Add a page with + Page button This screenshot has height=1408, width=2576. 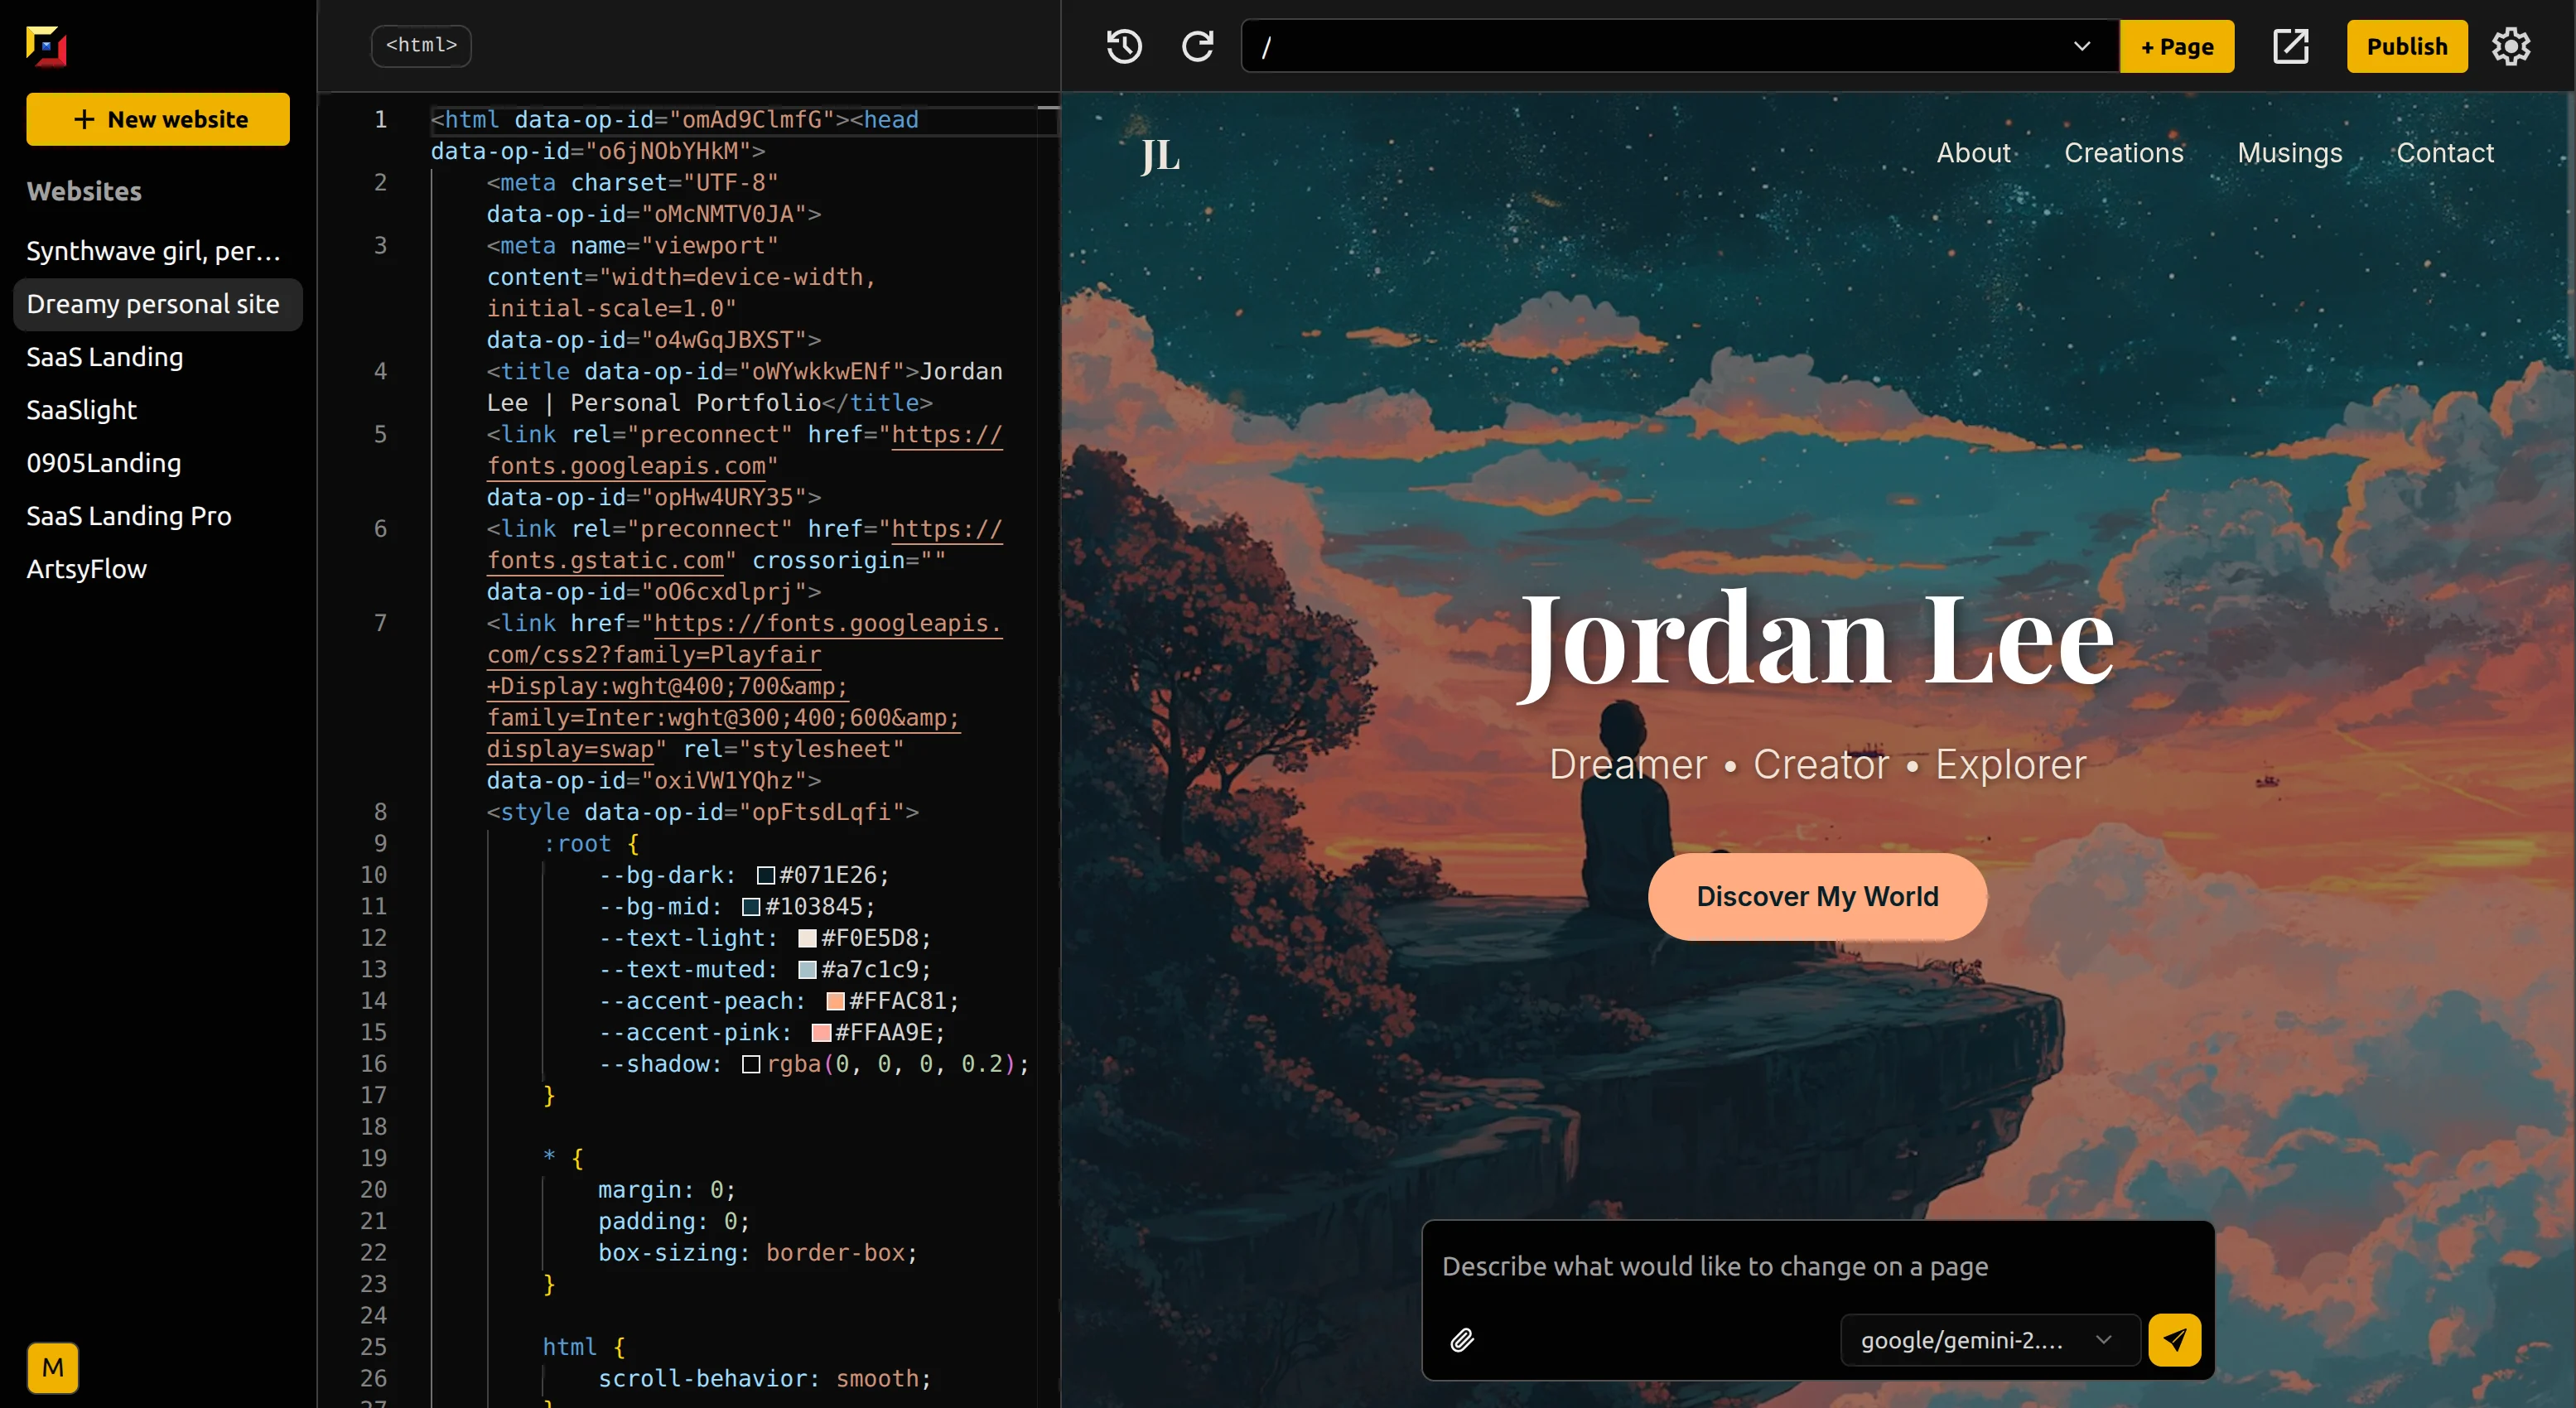tap(2176, 46)
